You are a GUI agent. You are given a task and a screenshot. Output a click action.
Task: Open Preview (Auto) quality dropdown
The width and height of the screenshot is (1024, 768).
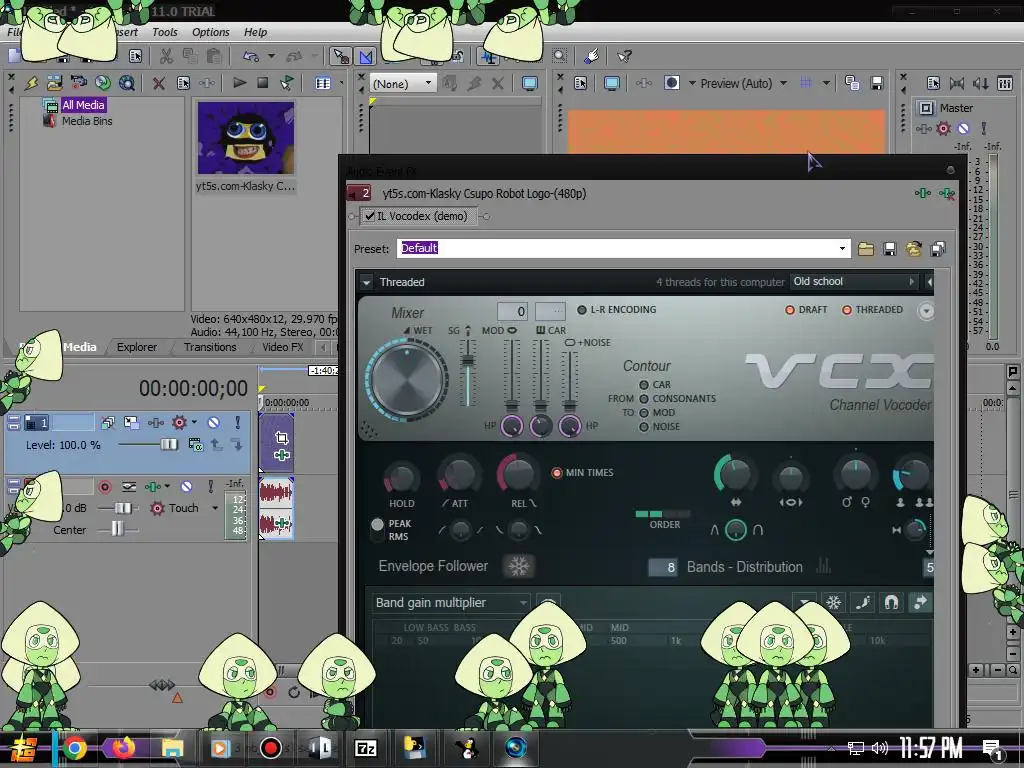pos(783,83)
